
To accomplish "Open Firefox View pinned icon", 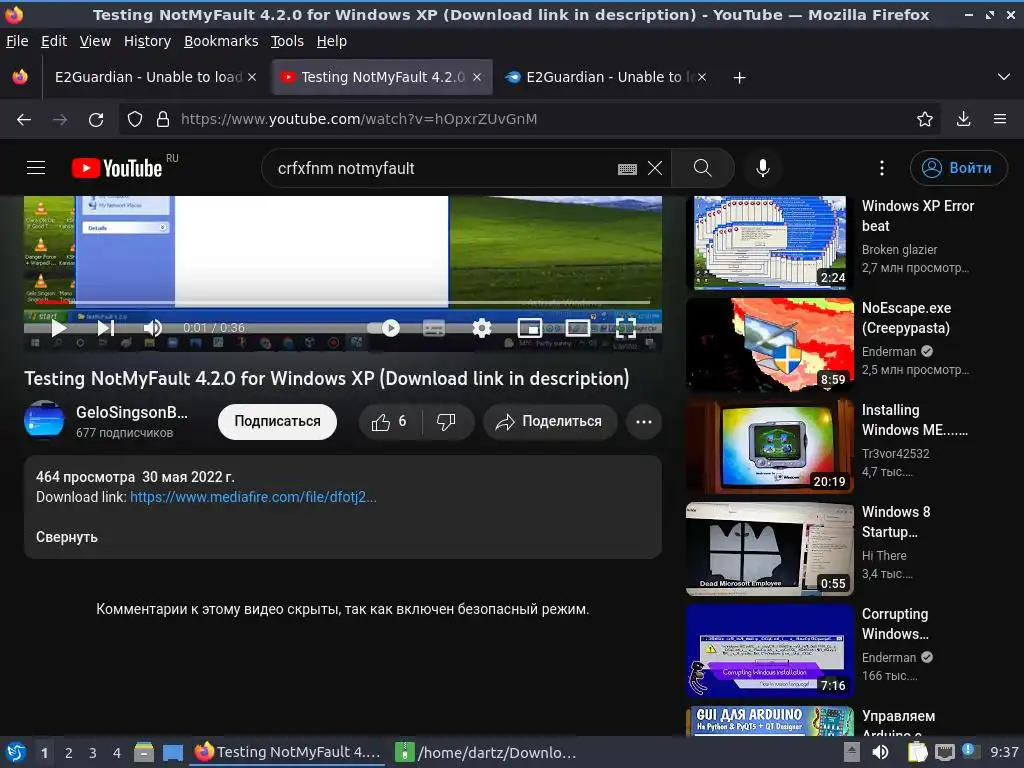I will click(x=20, y=77).
